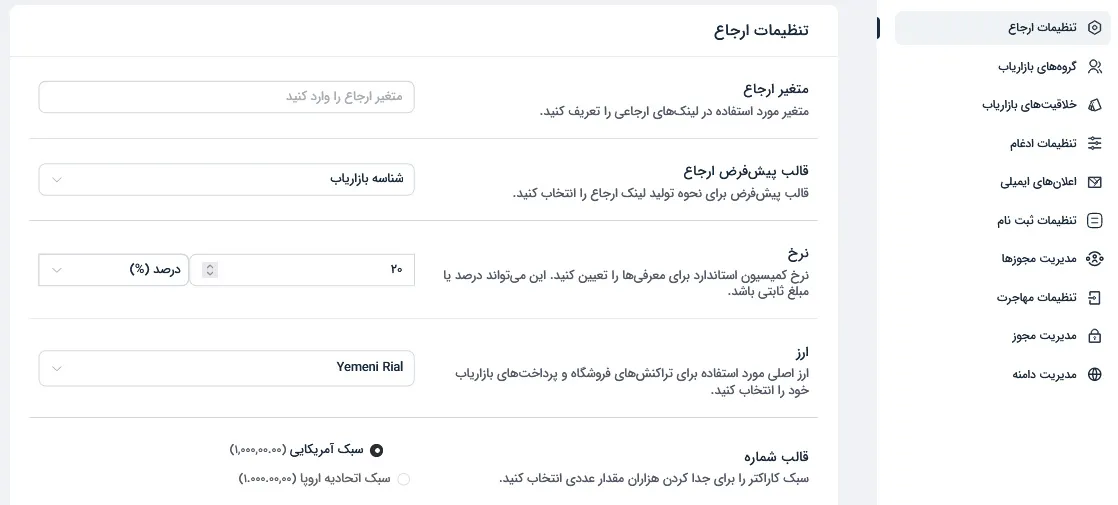Click the تنظیمات ارجاع hexagon icon in sidebar
This screenshot has height=505, width=1118.
[x=1094, y=28]
